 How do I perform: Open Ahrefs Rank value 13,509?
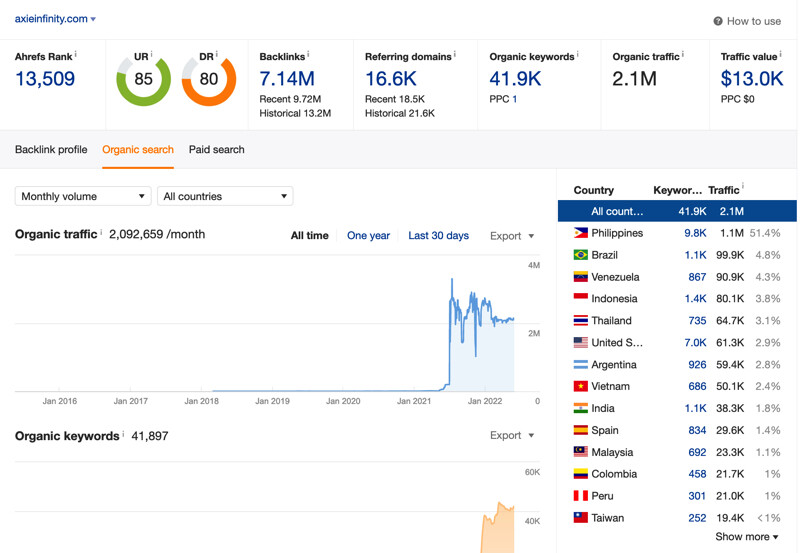click(x=45, y=79)
